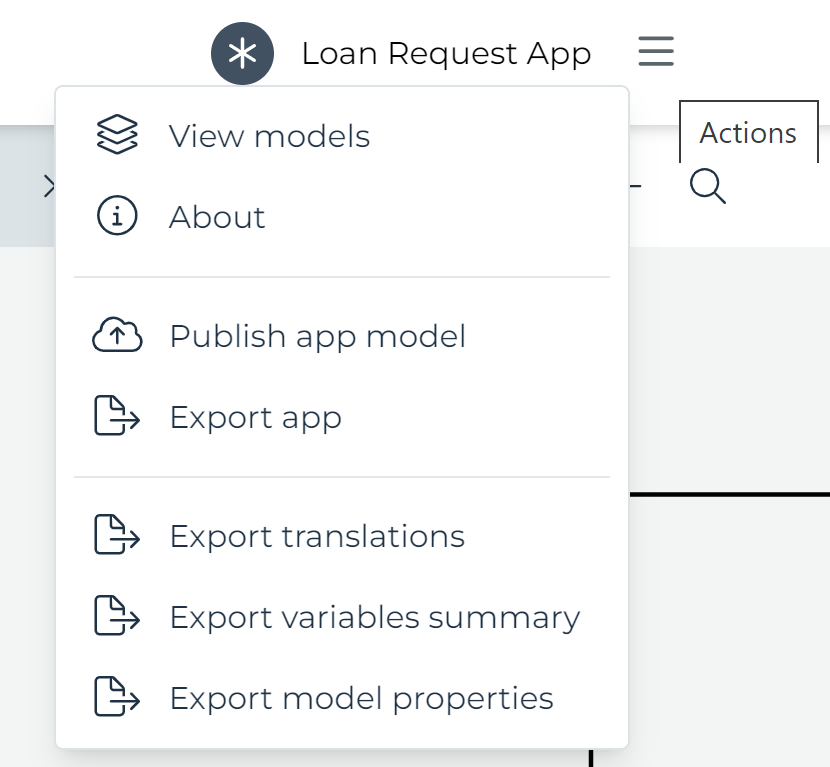Click the export icon beside Export model properties
This screenshot has width=830, height=767.
pyautogui.click(x=117, y=698)
